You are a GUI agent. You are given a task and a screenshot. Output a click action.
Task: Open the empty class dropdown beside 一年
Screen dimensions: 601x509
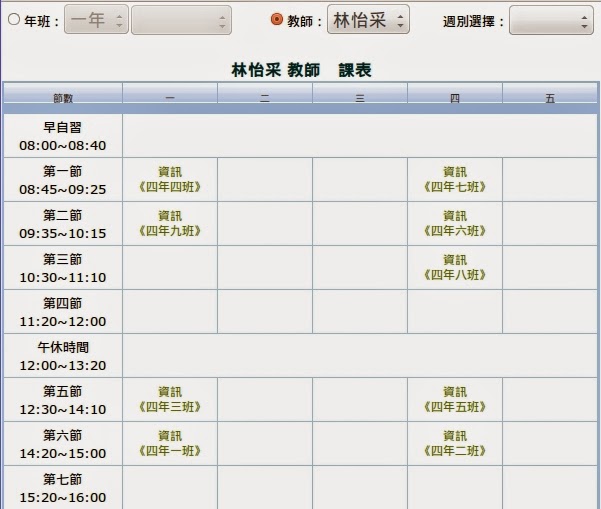pyautogui.click(x=181, y=20)
